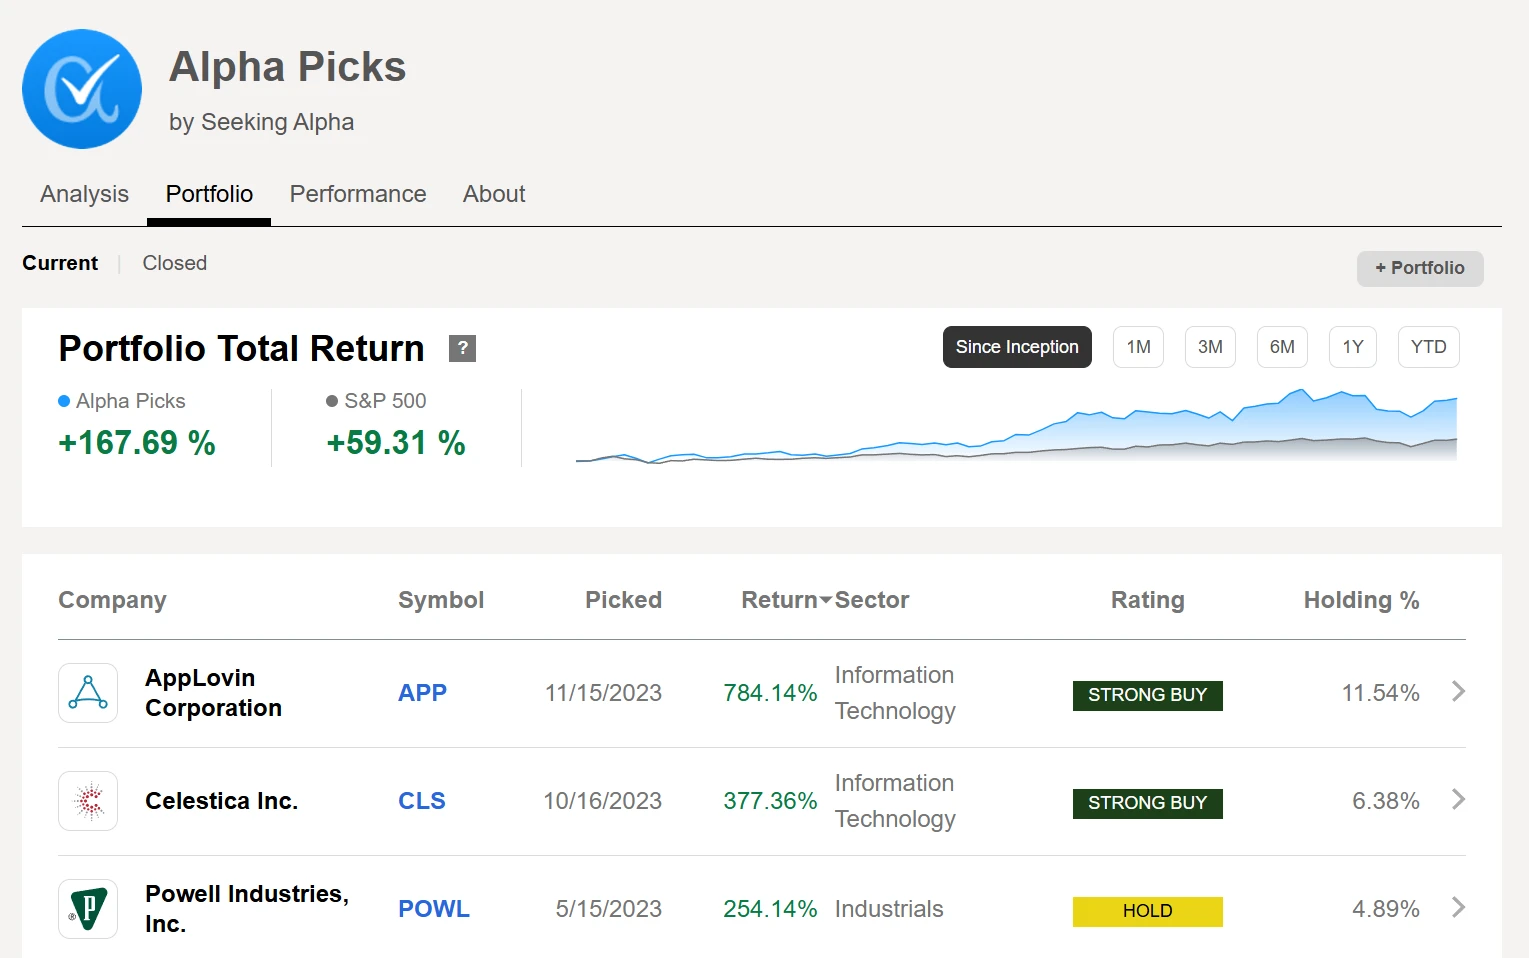Screen dimensions: 1529x958
Task: Click the Celestica STRONG BUY rating badge
Action: tap(1148, 803)
